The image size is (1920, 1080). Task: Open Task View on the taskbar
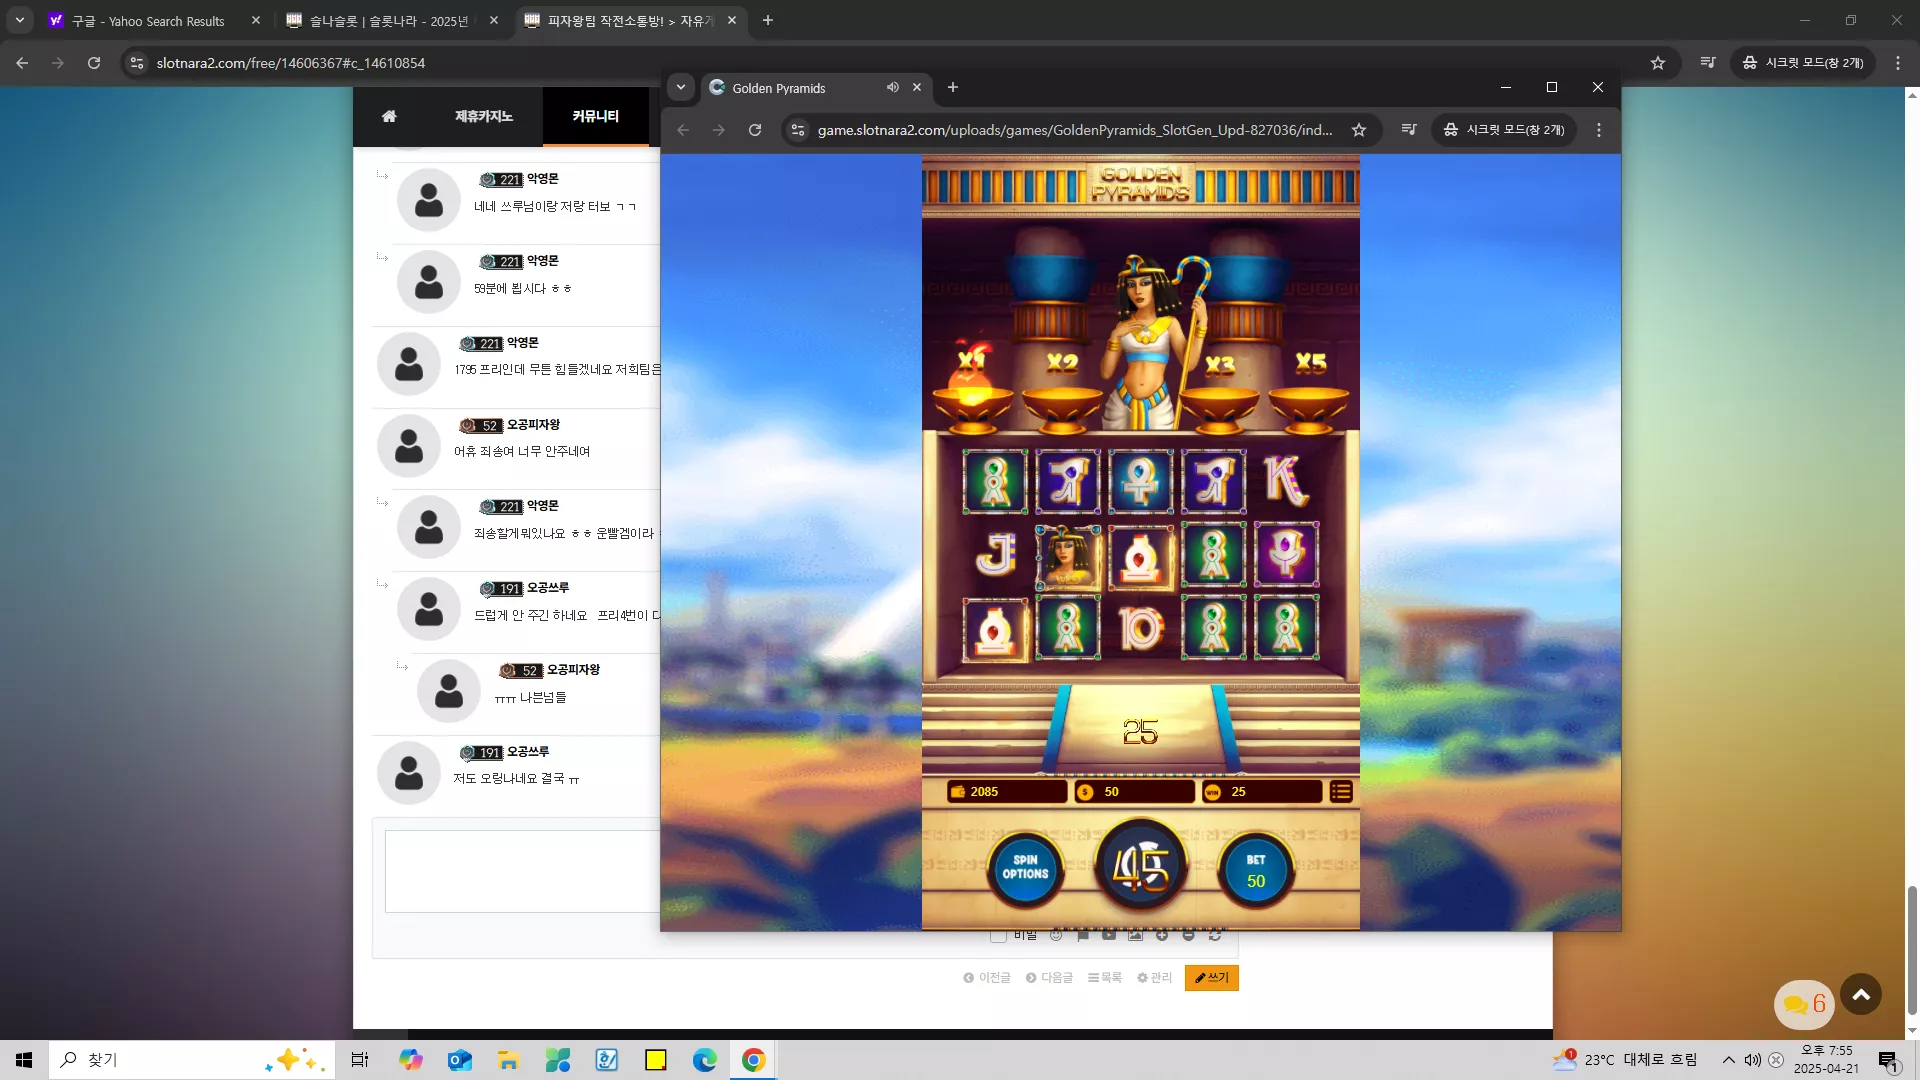360,1060
